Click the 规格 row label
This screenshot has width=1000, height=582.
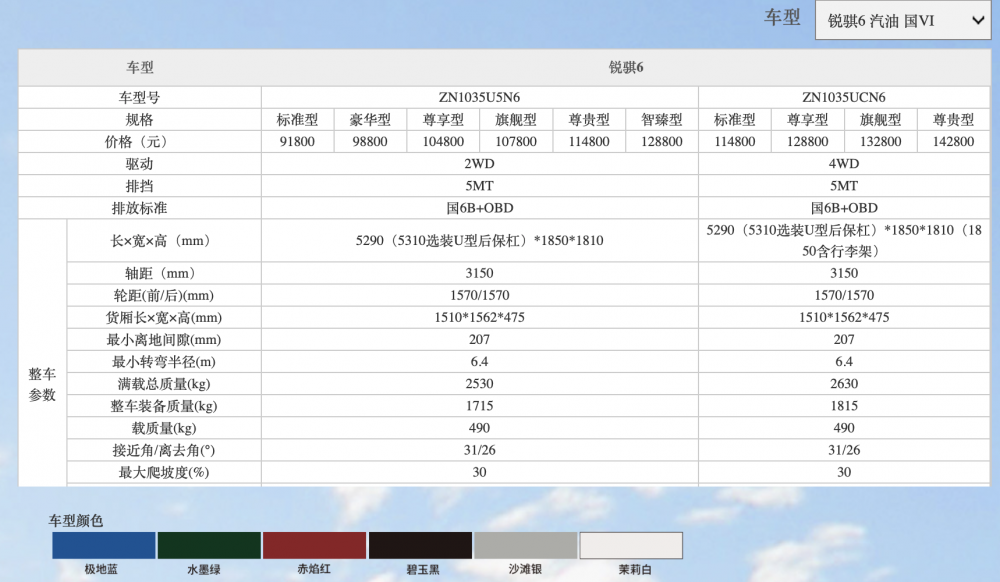pyautogui.click(x=140, y=120)
